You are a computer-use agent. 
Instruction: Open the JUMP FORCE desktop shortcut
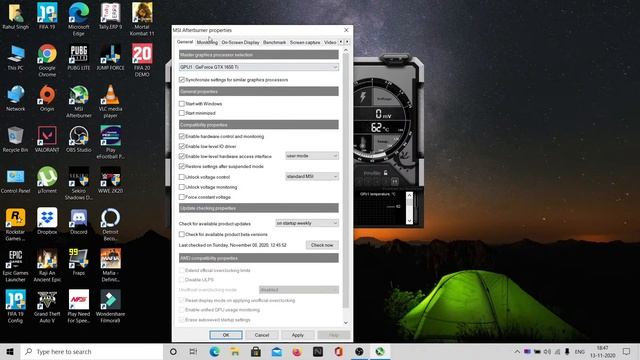(110, 57)
